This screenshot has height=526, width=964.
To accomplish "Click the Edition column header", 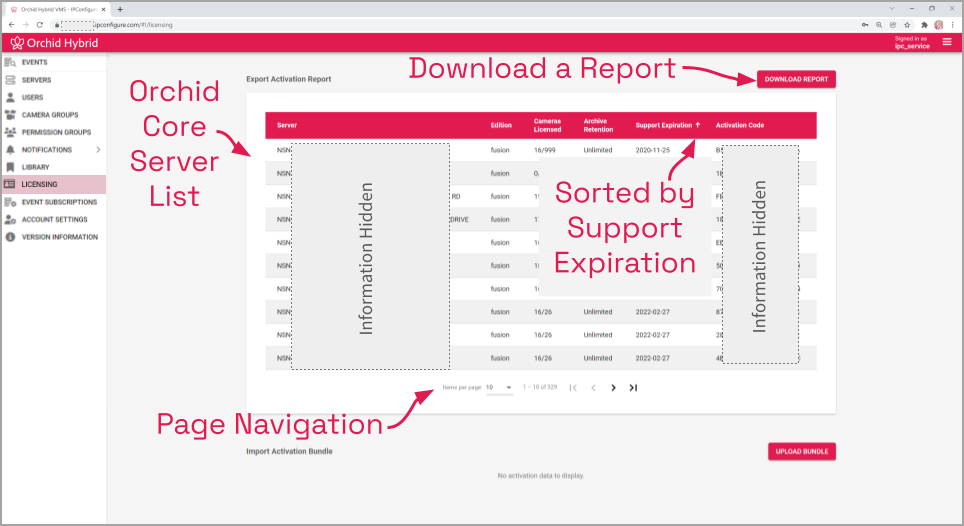I will (x=501, y=125).
